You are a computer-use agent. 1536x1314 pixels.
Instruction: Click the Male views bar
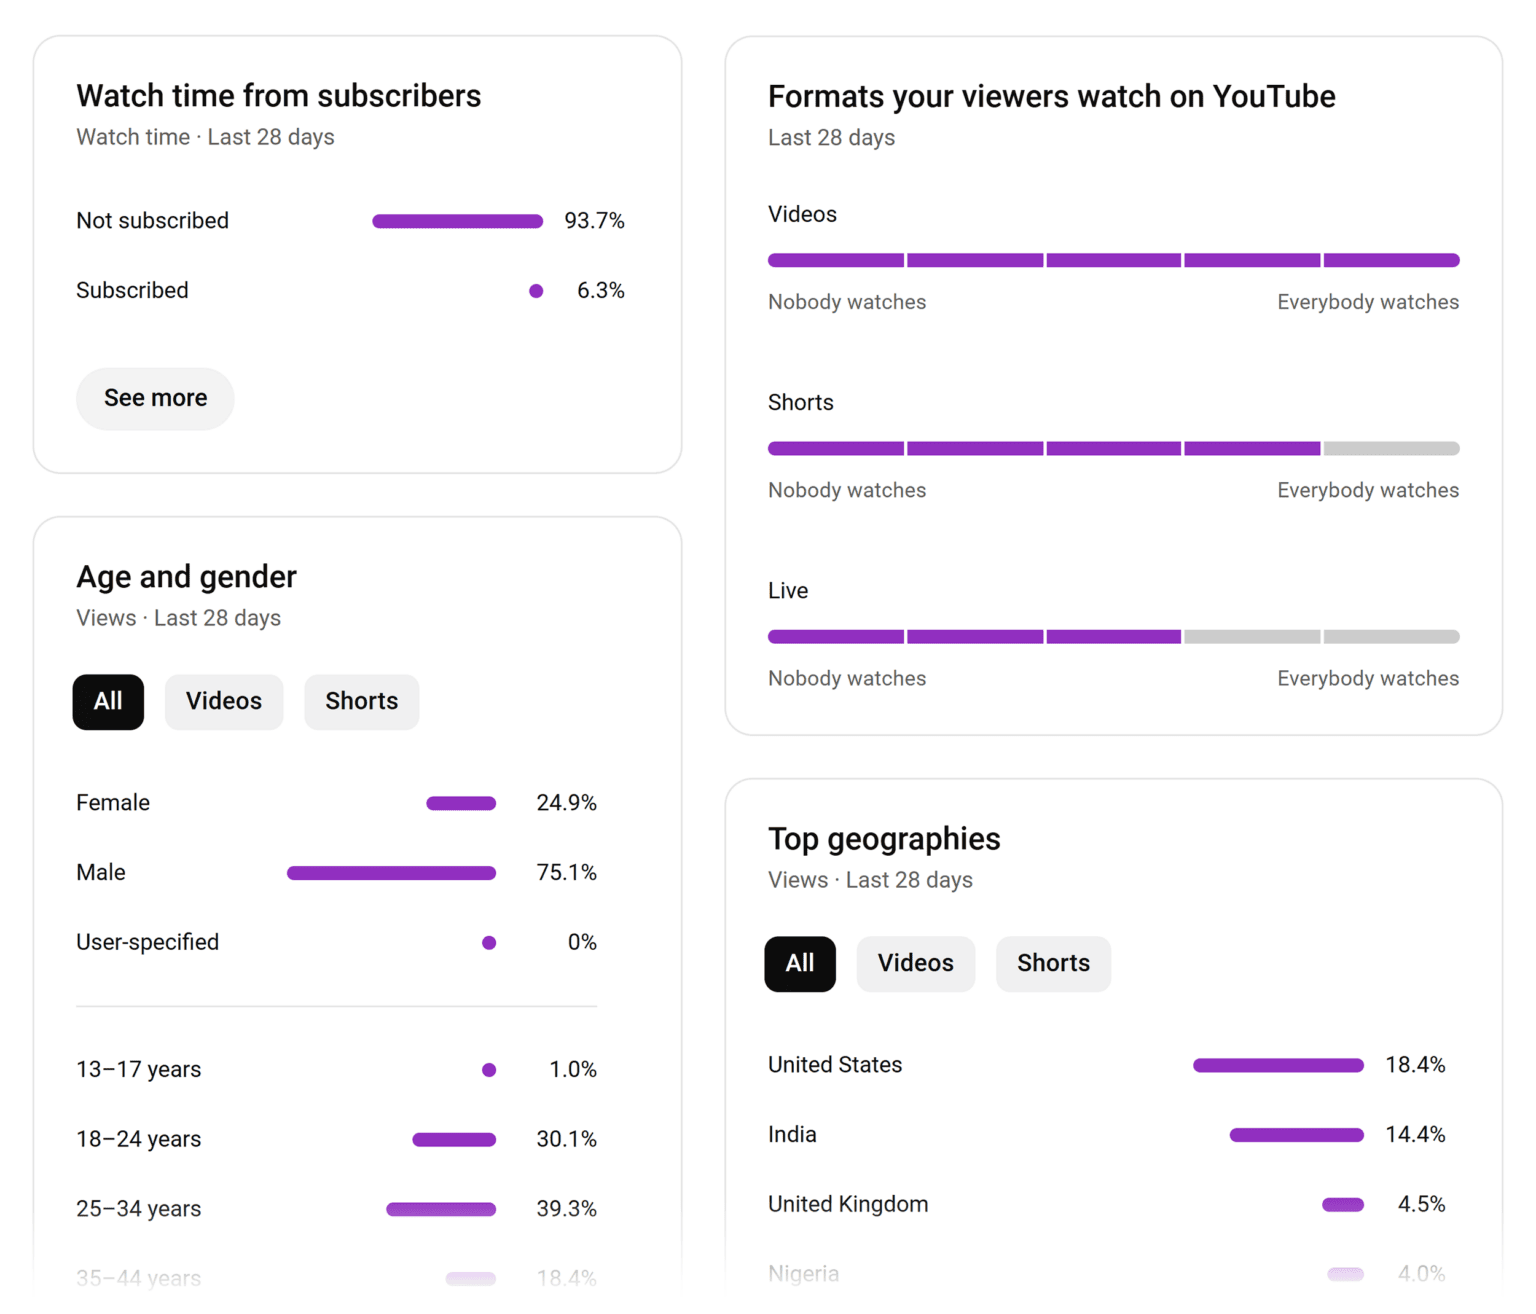391,872
